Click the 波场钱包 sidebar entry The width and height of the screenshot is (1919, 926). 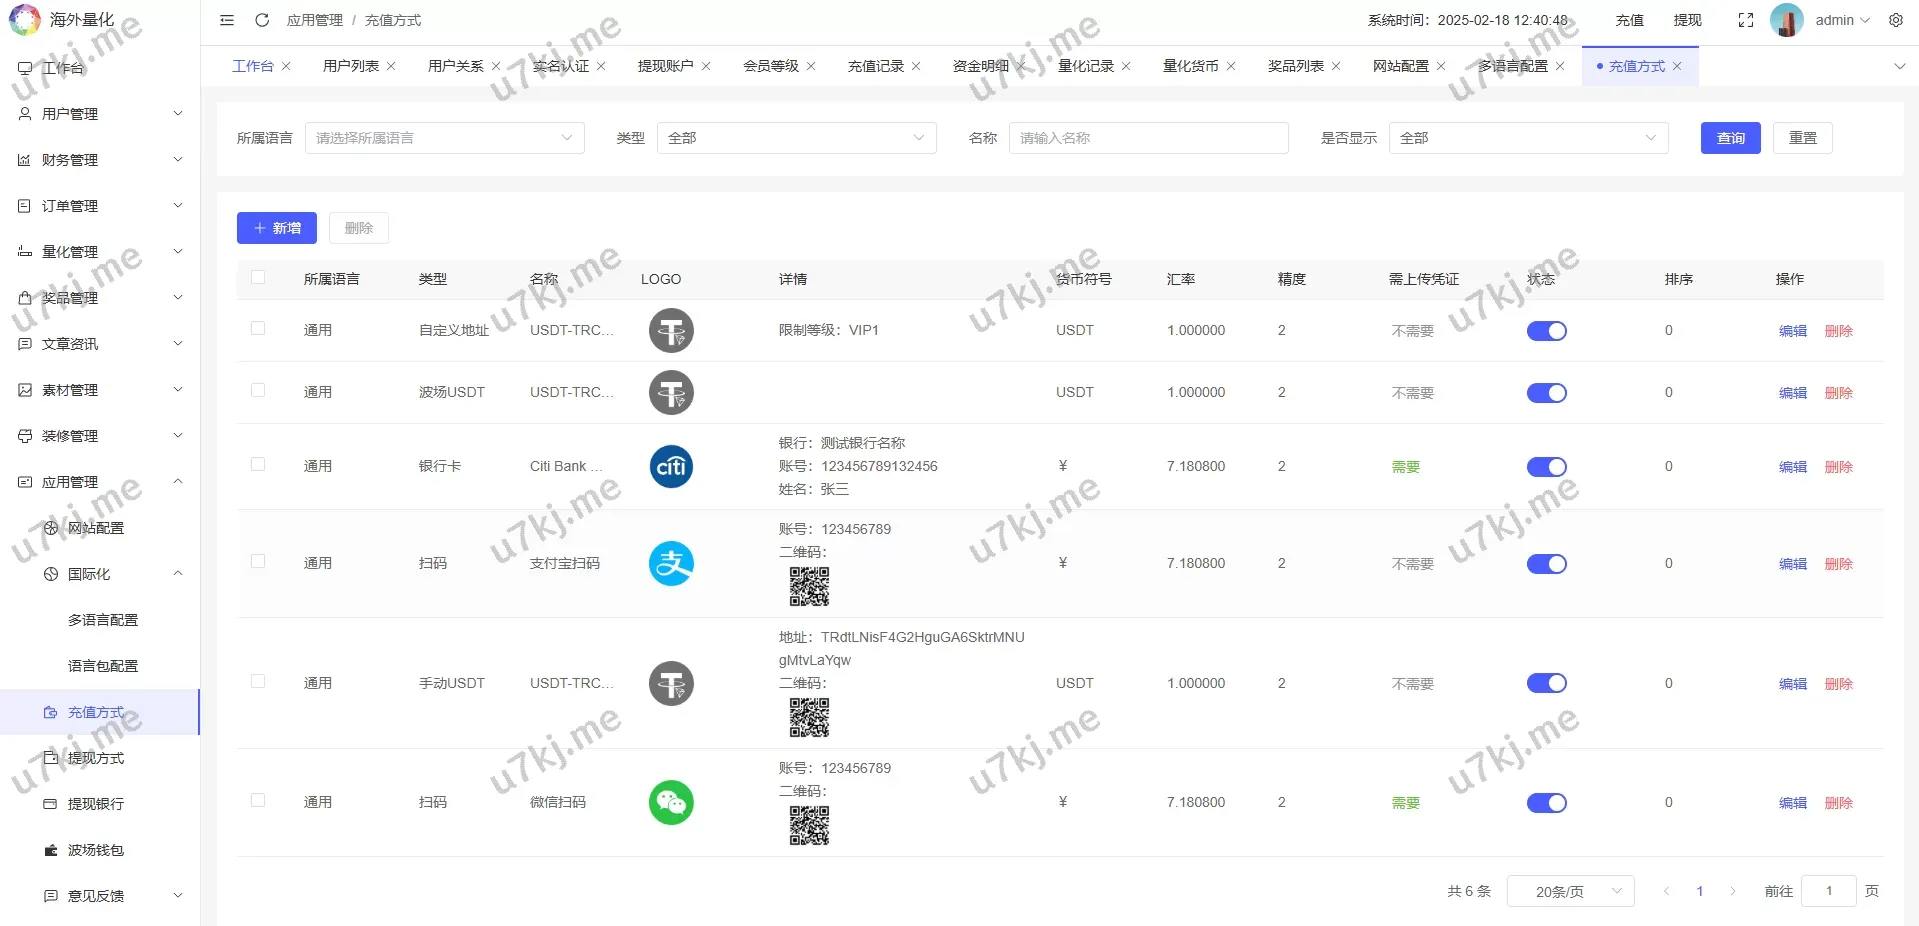tap(96, 850)
